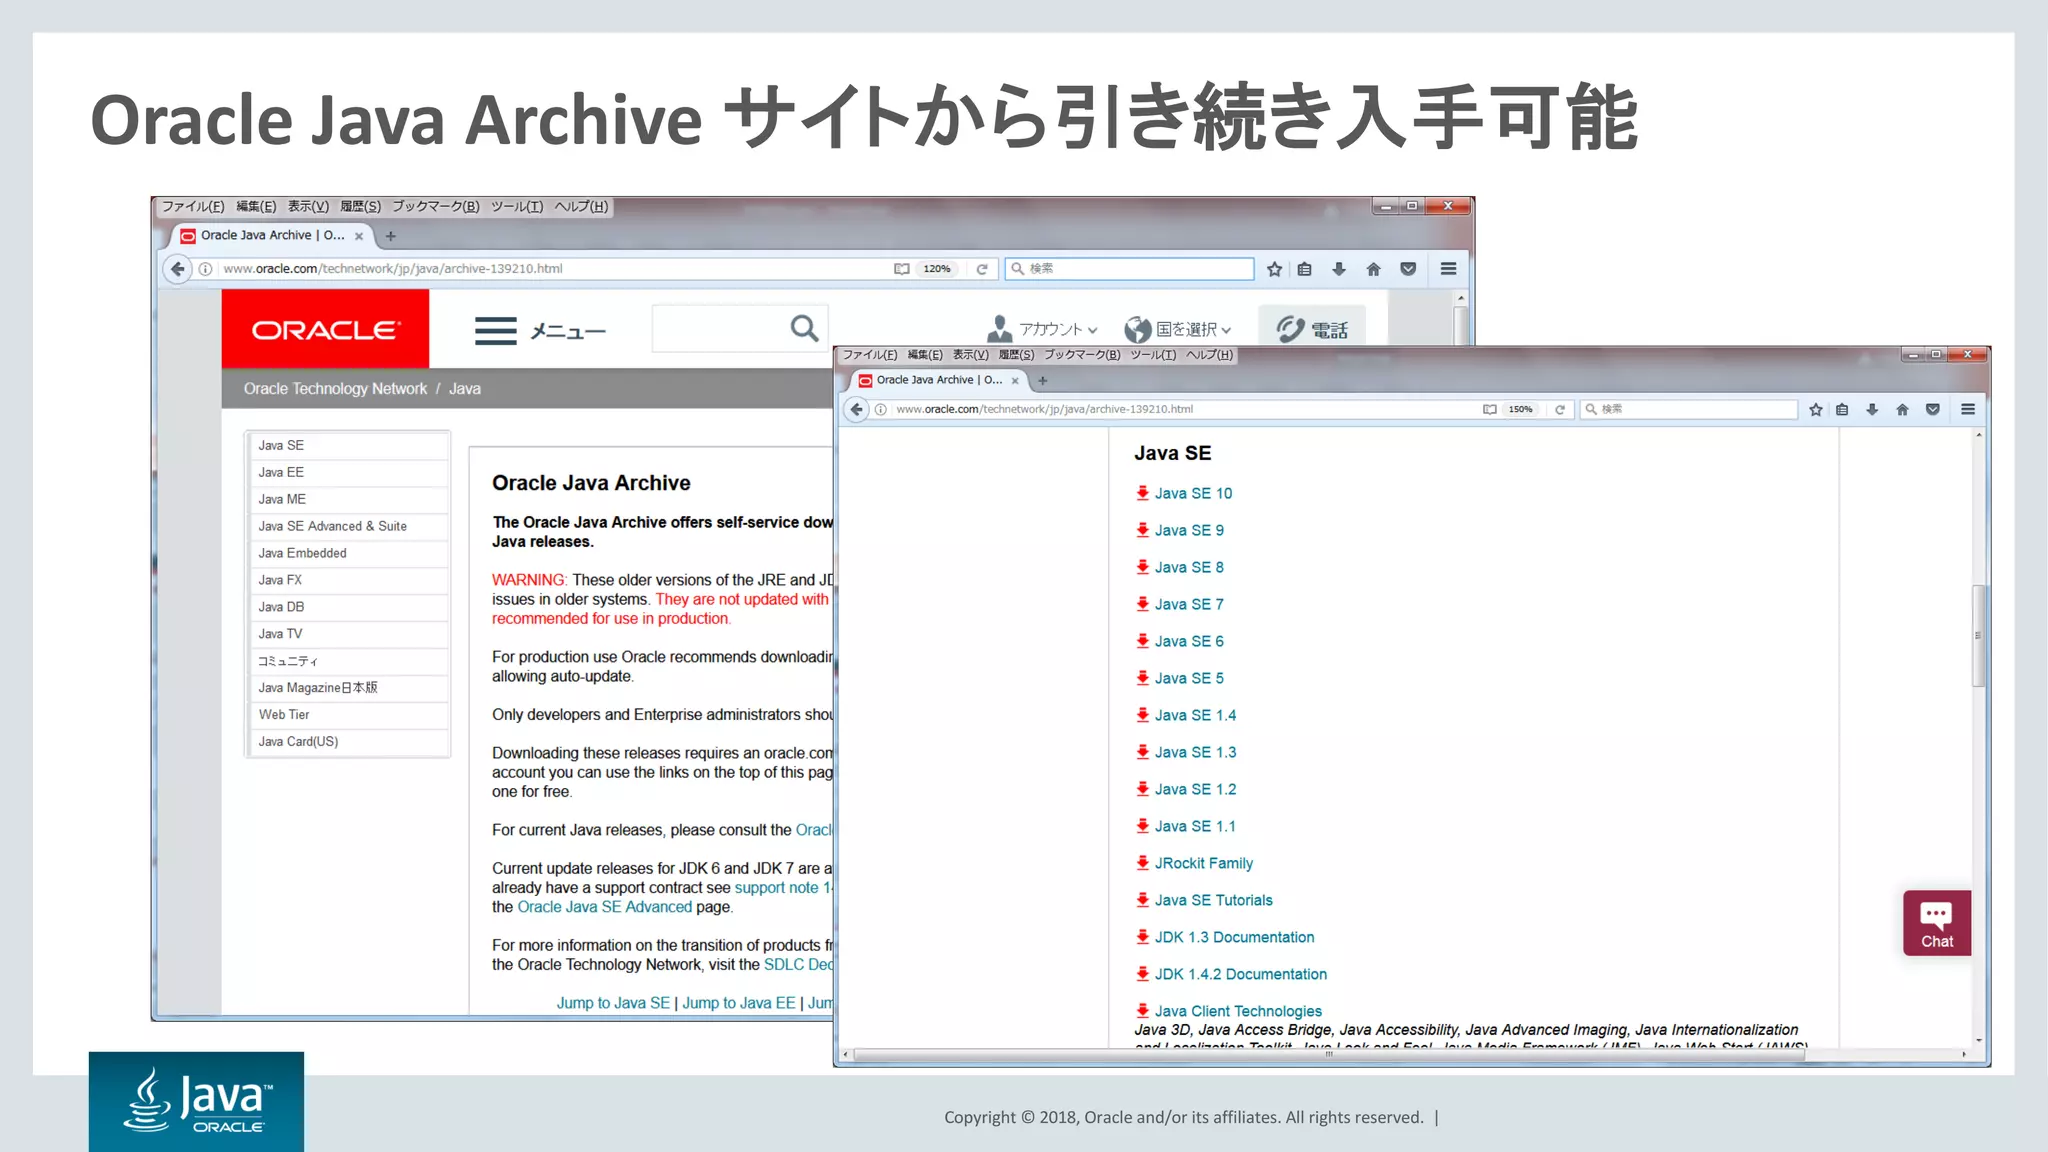
Task: Open ヘルプ menu in front window
Action: click(x=1209, y=355)
